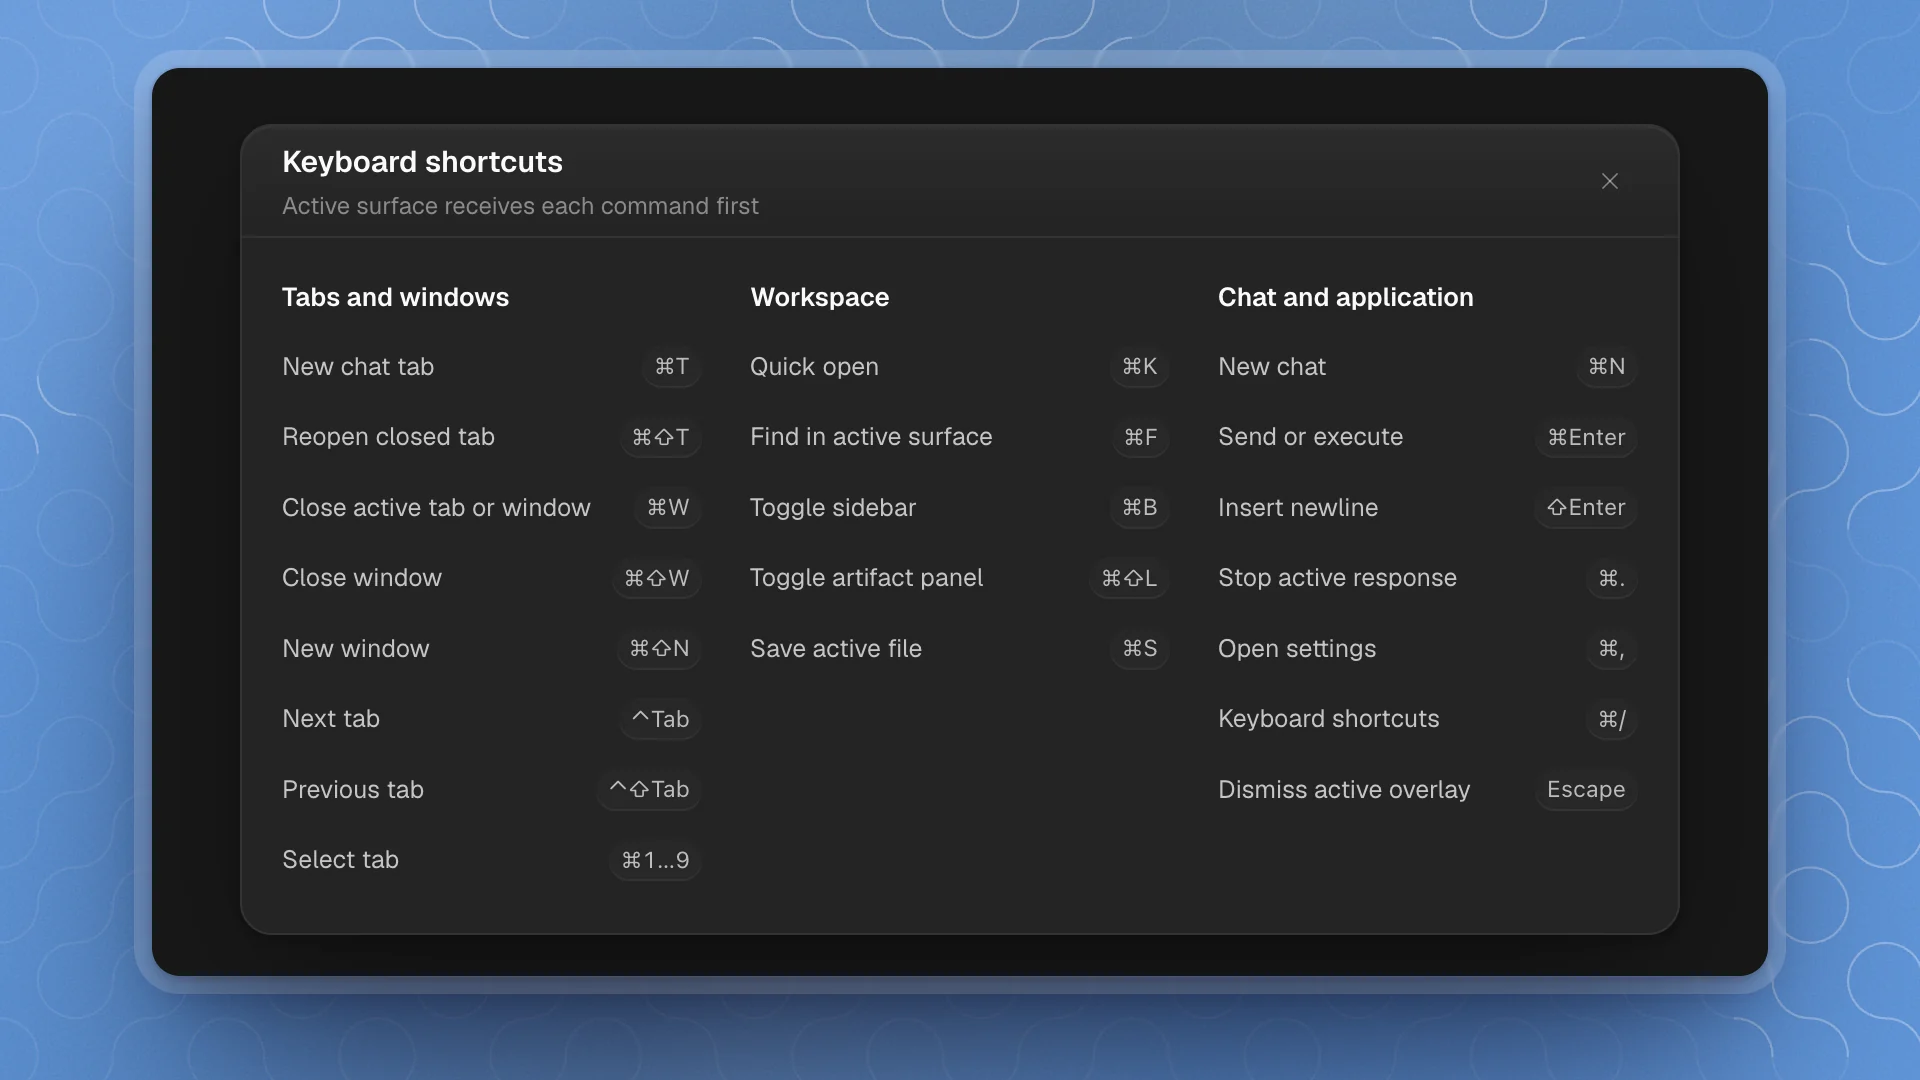
Task: Click the 'Previous tab' row label
Action: coord(353,790)
